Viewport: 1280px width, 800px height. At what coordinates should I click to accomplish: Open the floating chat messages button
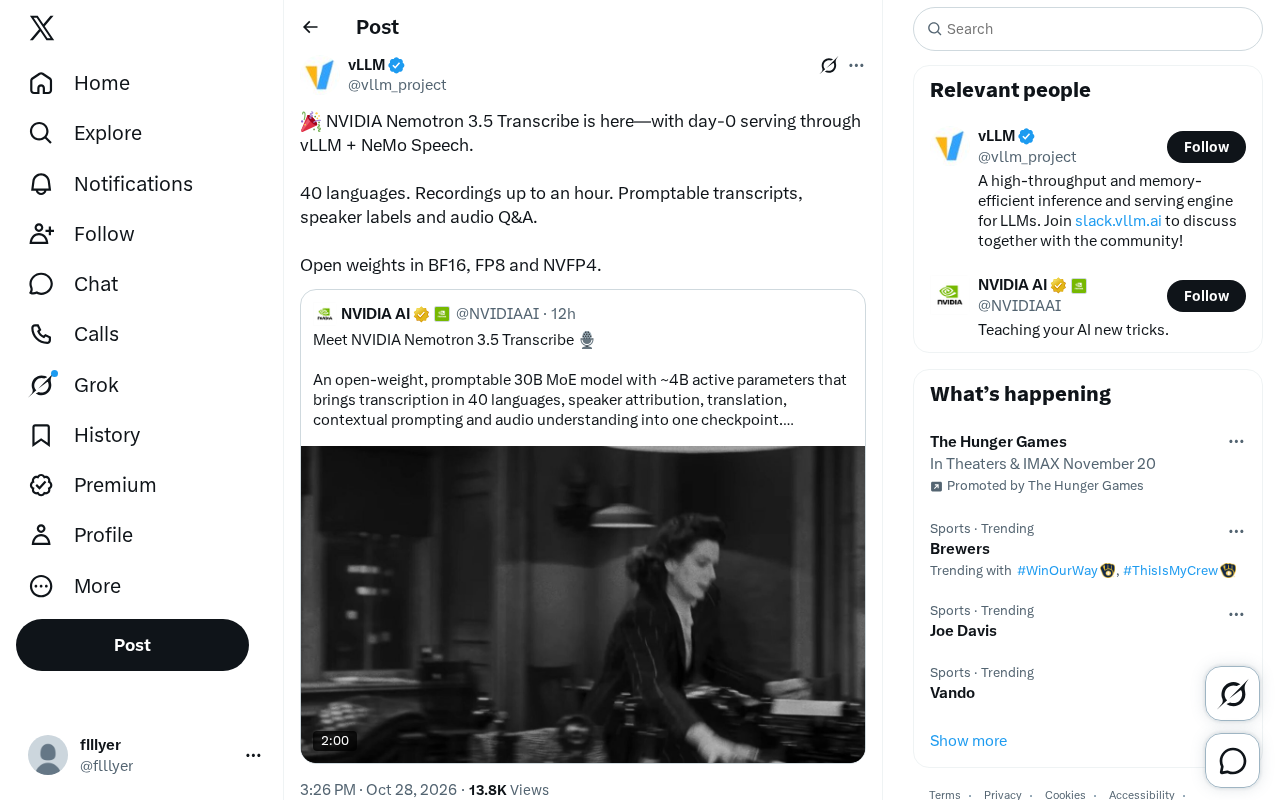point(1232,761)
